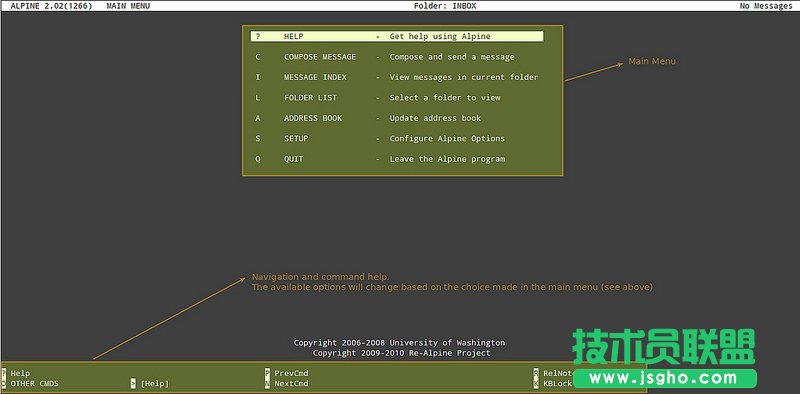Click the 'I' shortcut letter for Message Index
Image resolution: width=800 pixels, height=394 pixels.
point(258,77)
